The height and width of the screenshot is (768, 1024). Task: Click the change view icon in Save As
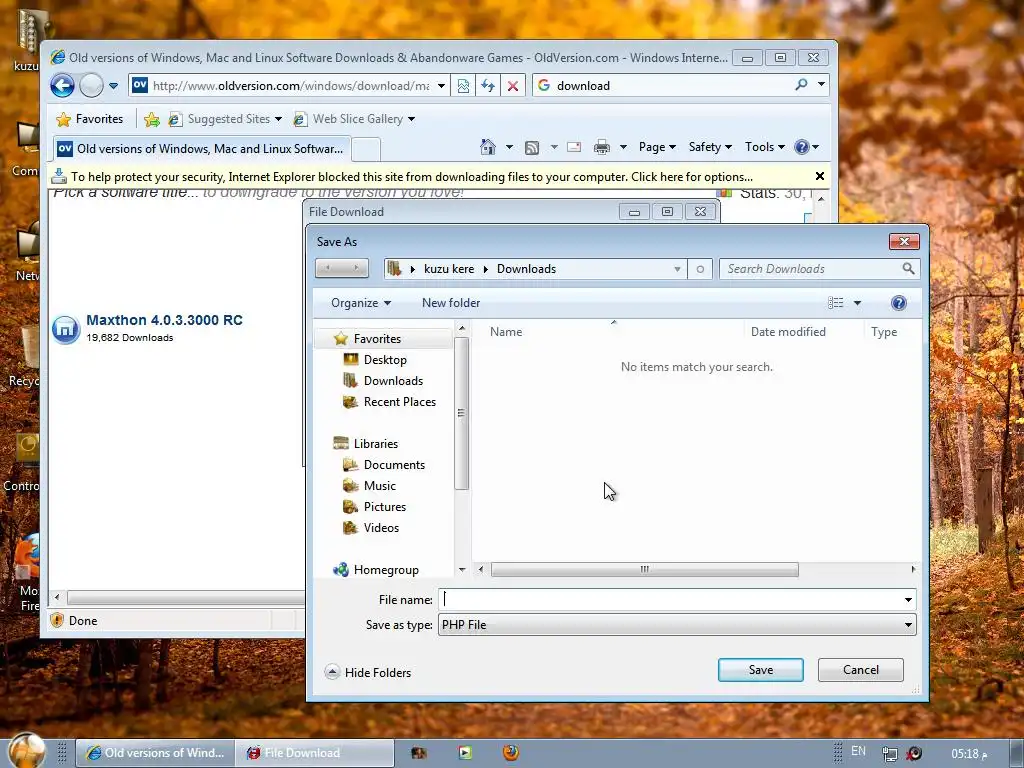836,302
